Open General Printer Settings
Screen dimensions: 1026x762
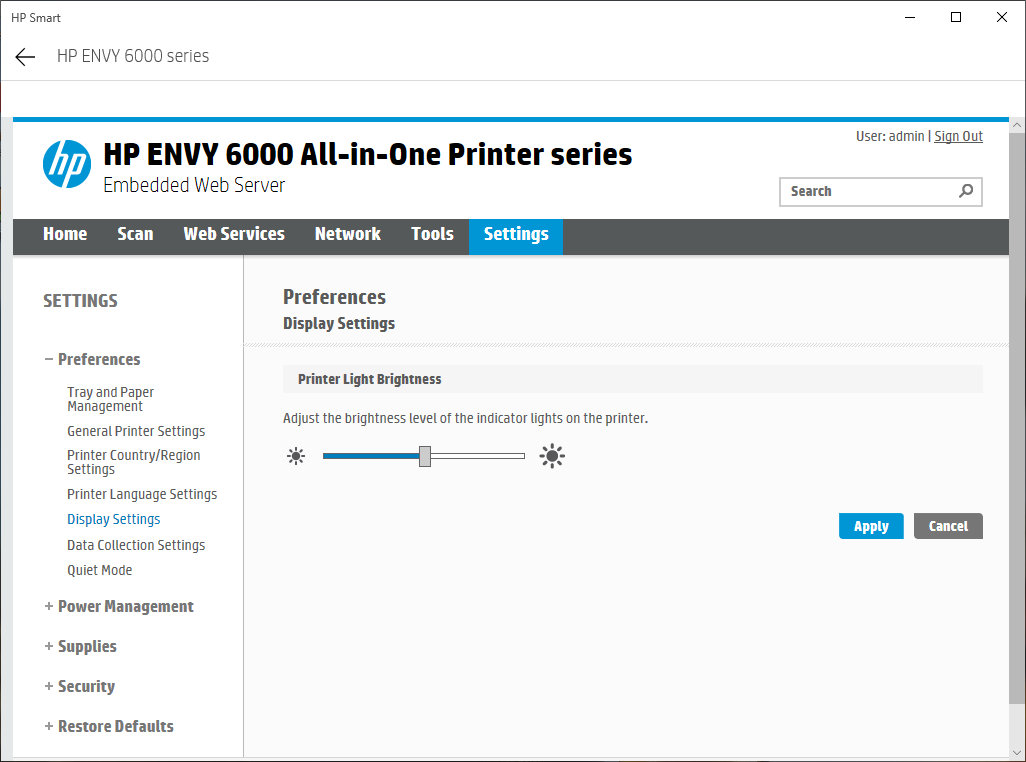136,431
